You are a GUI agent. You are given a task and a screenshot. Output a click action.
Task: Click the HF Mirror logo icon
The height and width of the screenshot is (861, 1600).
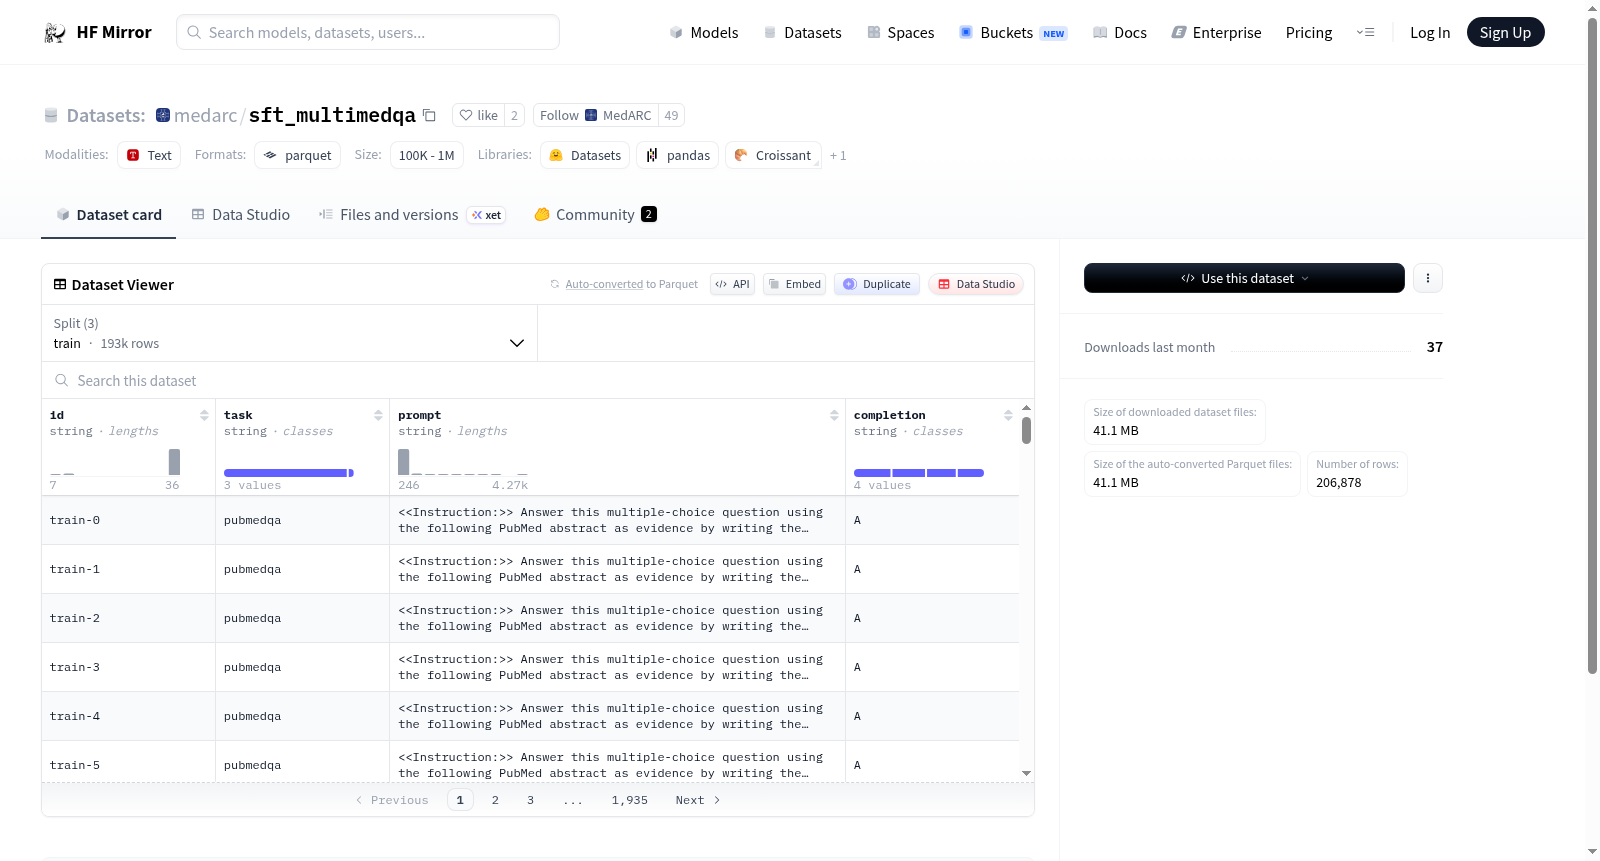point(55,33)
